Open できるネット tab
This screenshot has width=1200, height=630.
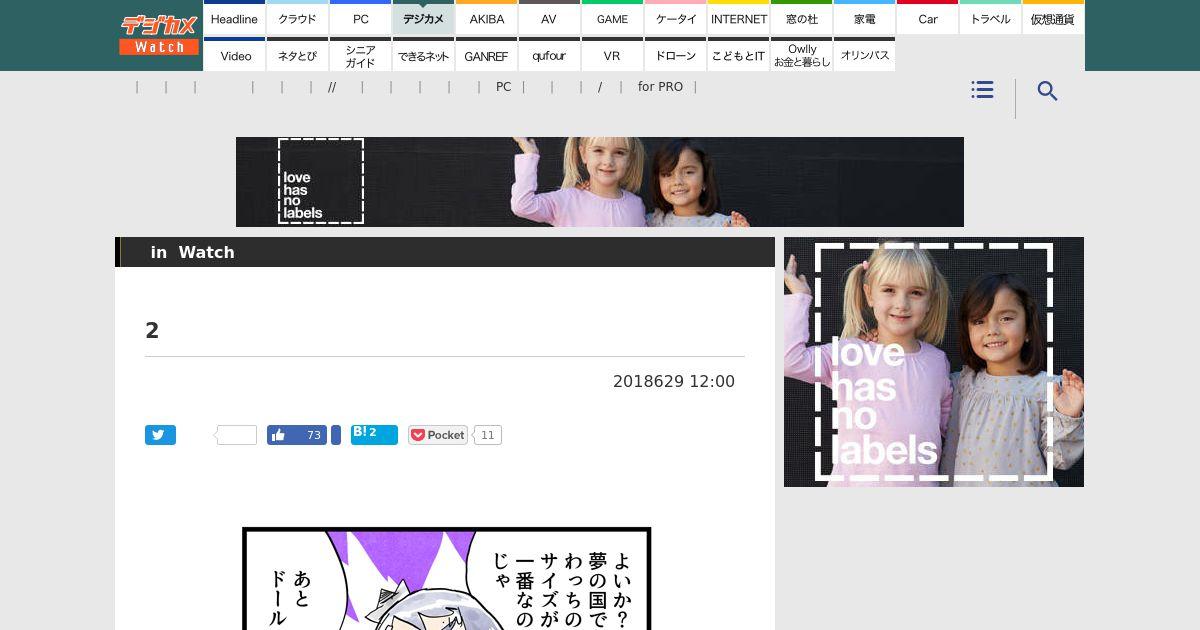pos(423,55)
